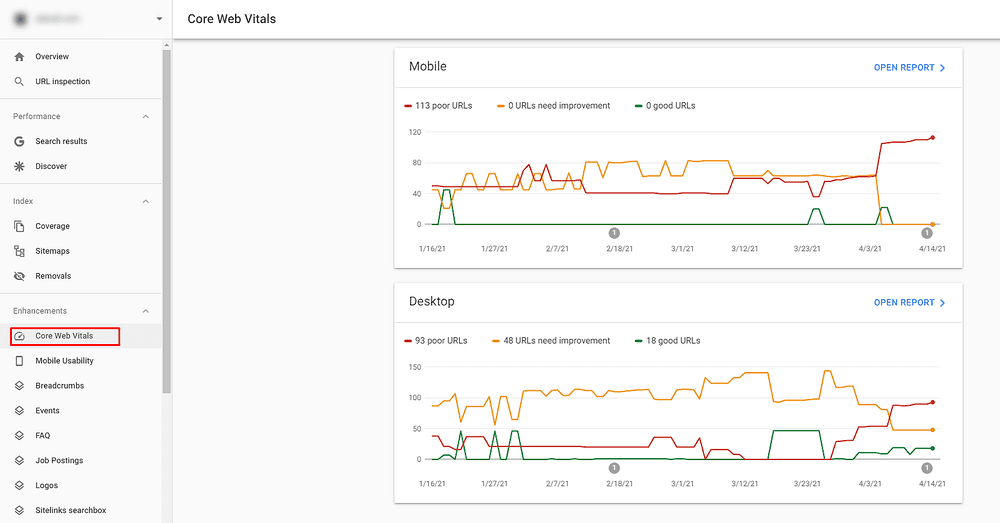1000x523 pixels.
Task: Collapse the Index section
Action: [x=145, y=202]
